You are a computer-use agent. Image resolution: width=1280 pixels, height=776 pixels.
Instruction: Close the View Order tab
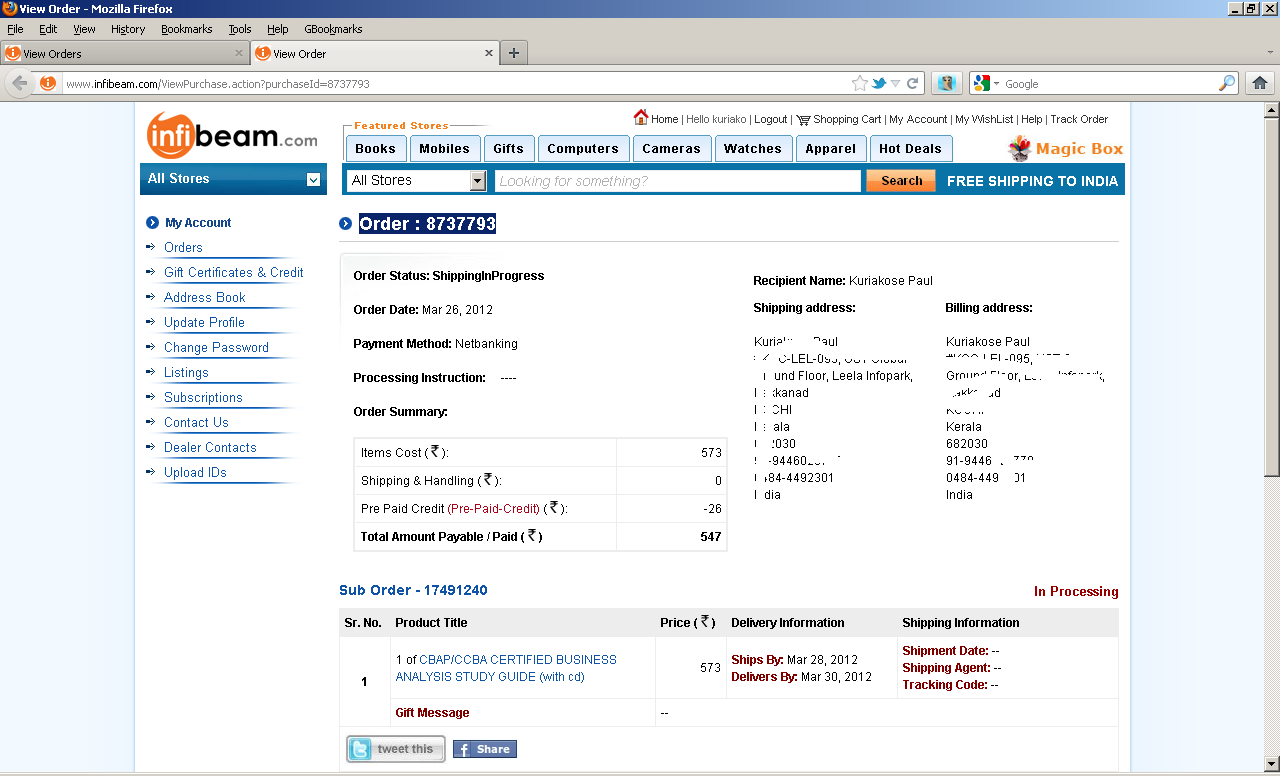pyautogui.click(x=489, y=53)
